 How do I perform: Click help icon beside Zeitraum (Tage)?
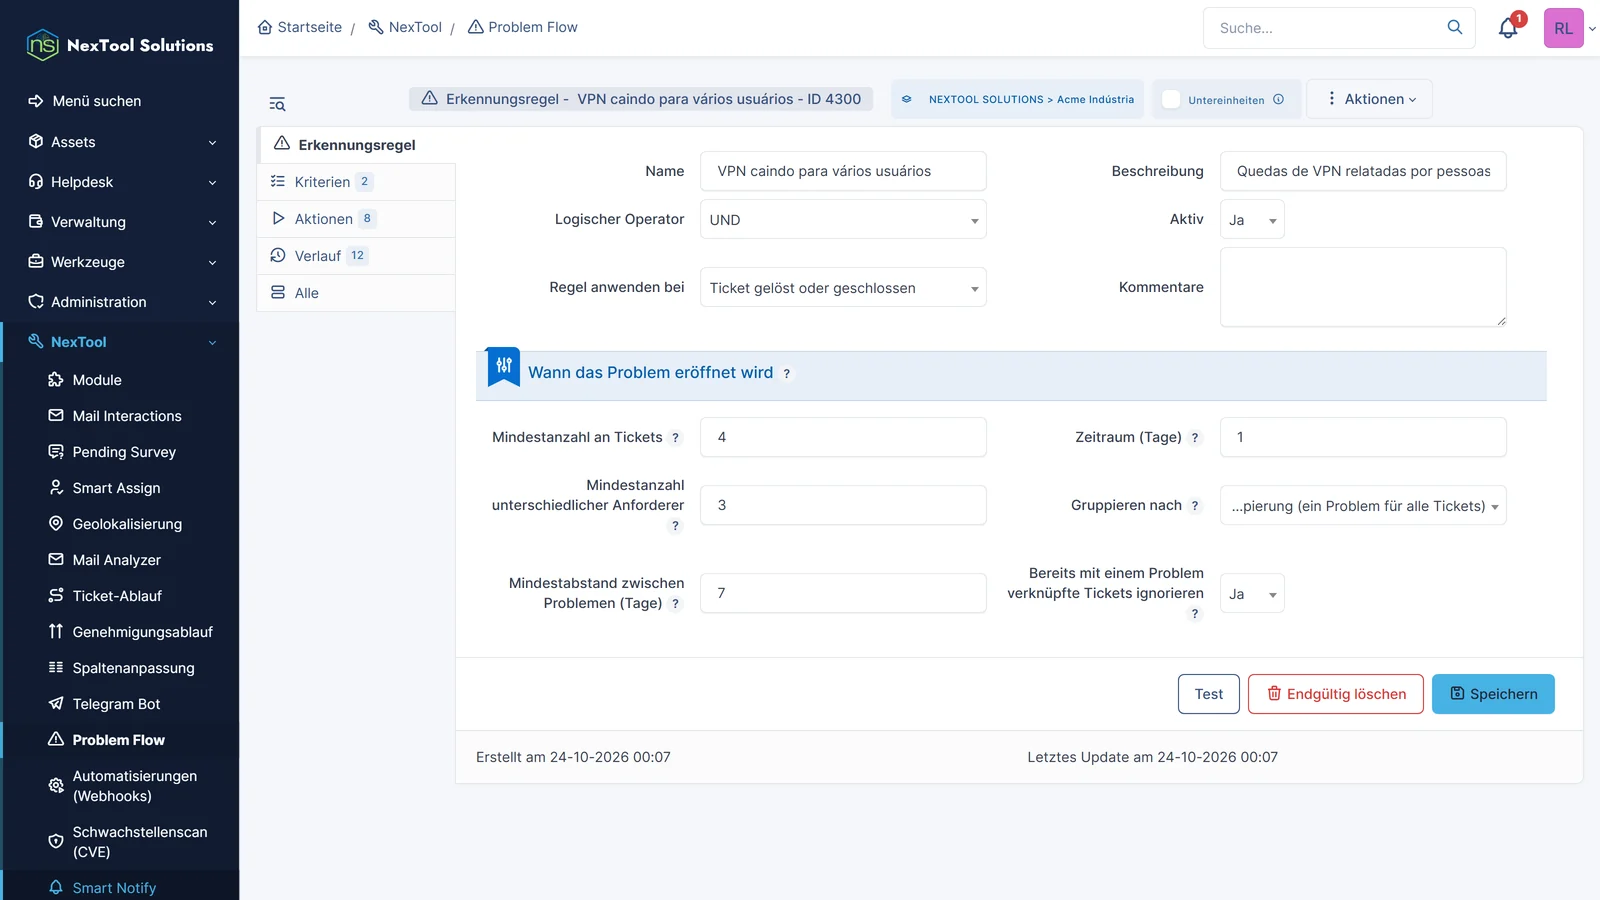(x=1194, y=438)
